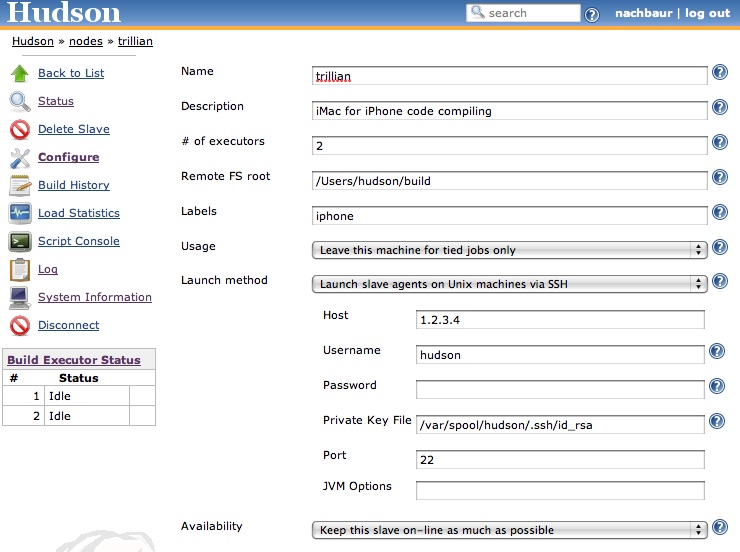Click the nachbaur user link
Image resolution: width=740 pixels, height=552 pixels.
click(x=644, y=13)
